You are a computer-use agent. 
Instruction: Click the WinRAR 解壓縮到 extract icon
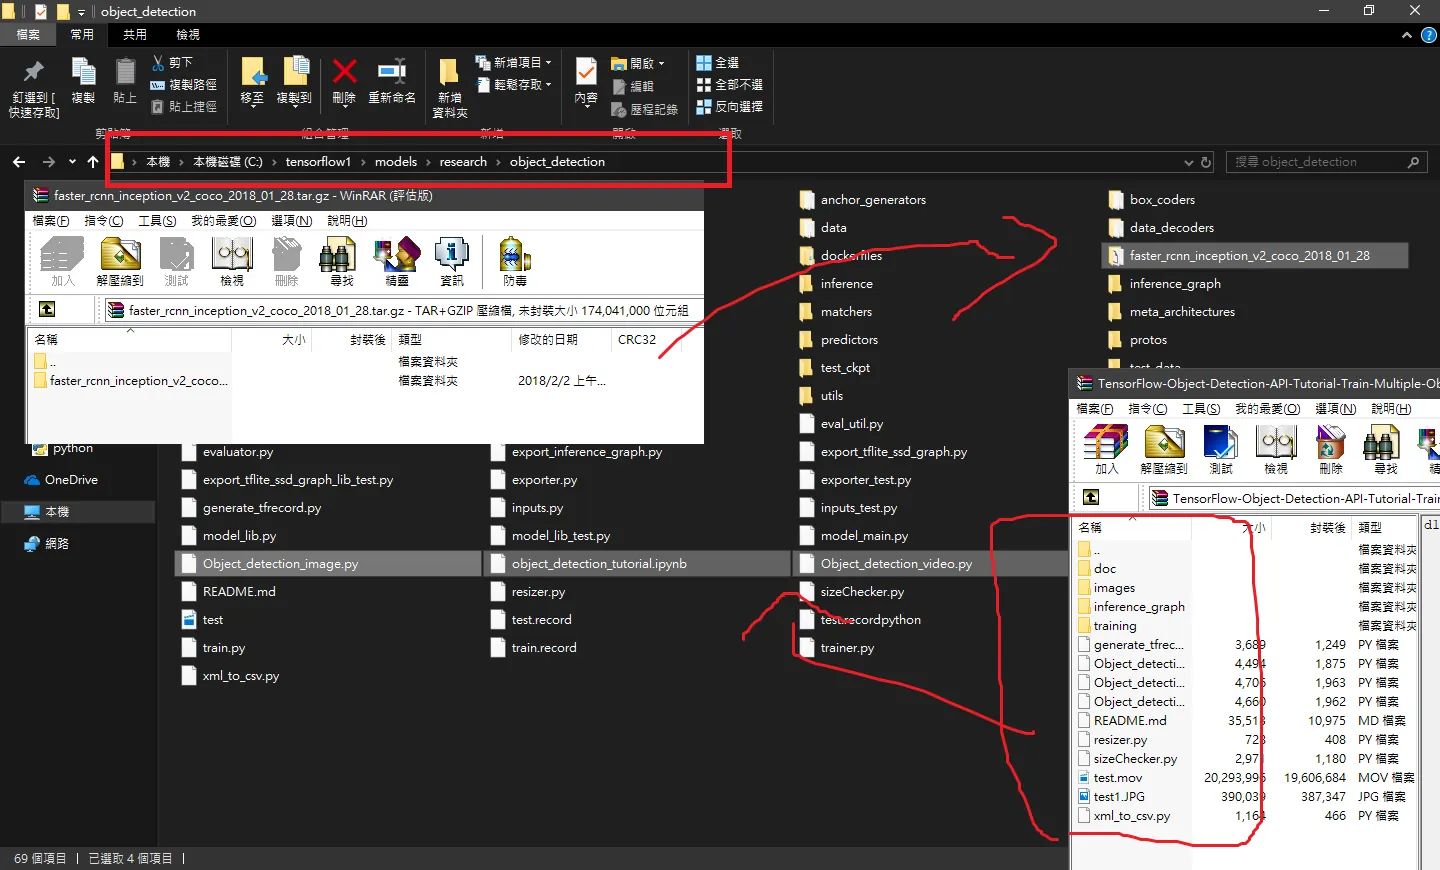(120, 262)
